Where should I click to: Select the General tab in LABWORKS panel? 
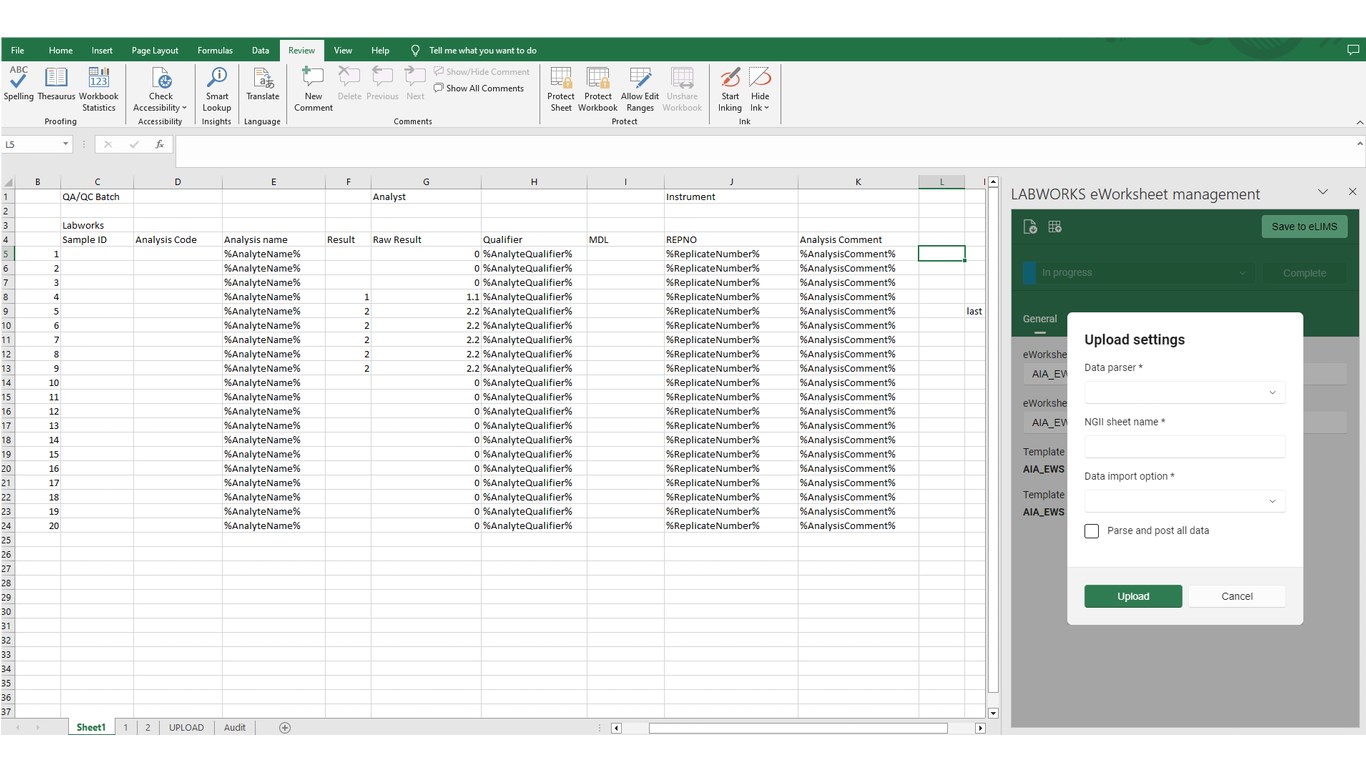[x=1040, y=319]
